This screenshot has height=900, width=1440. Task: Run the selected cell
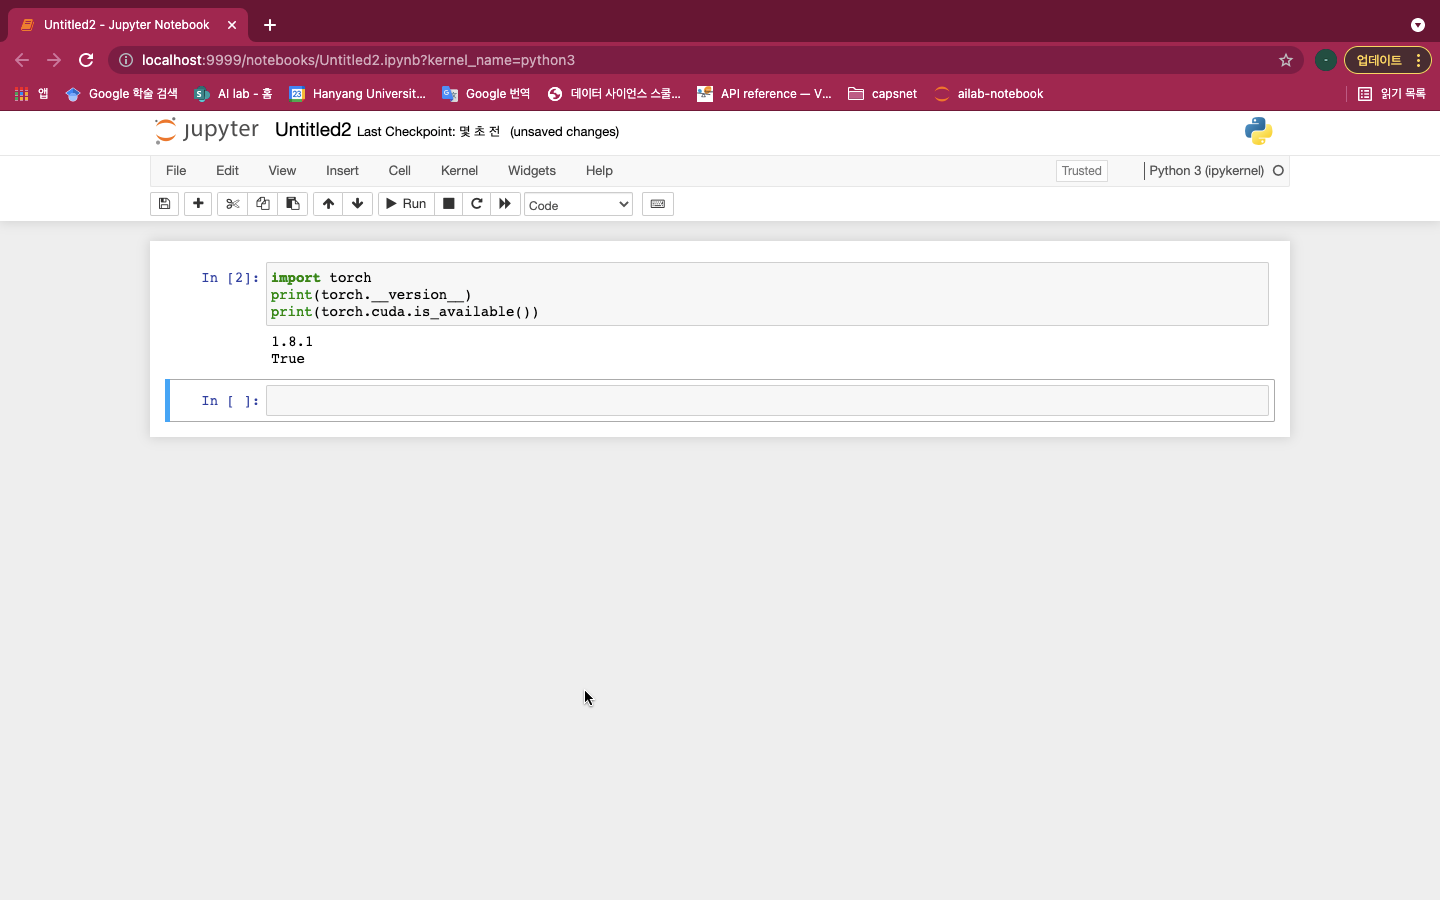(x=406, y=204)
